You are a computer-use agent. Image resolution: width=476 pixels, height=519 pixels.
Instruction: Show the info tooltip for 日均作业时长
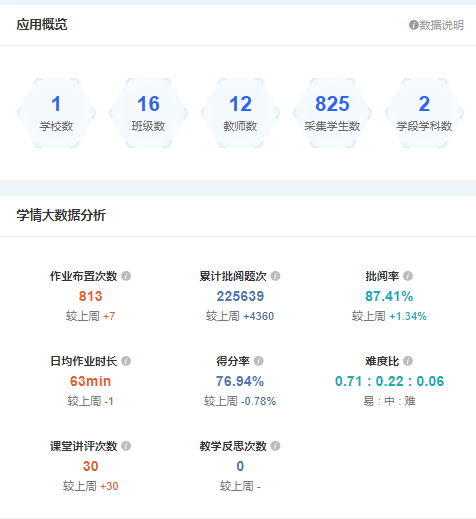point(126,361)
